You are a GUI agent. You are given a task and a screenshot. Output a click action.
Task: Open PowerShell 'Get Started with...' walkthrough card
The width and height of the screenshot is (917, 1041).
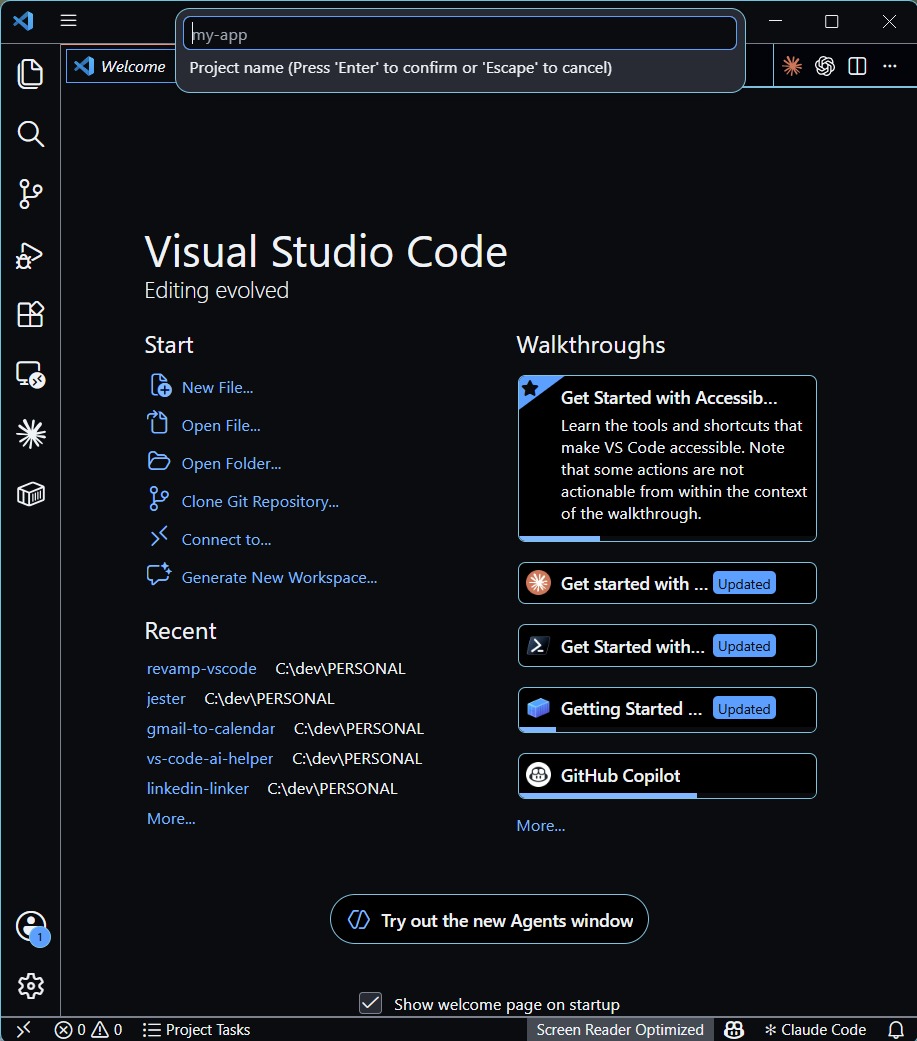667,645
